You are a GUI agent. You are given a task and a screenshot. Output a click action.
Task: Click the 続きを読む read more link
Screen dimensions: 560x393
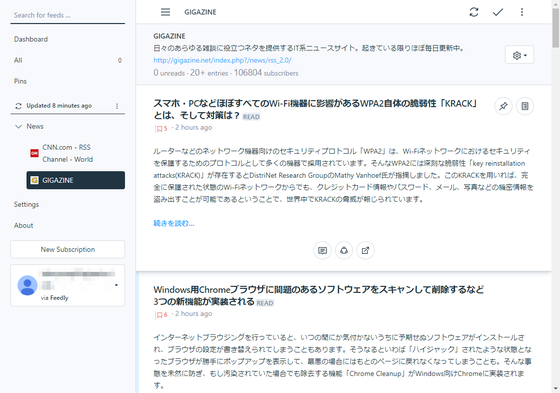pyautogui.click(x=174, y=223)
